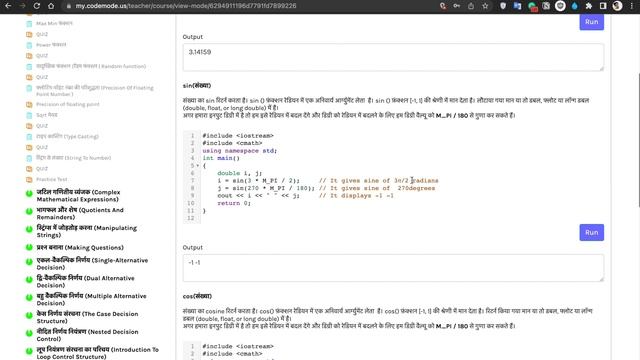
Task: Expand the Single-Alternative Decision chapter
Action: (92, 264)
